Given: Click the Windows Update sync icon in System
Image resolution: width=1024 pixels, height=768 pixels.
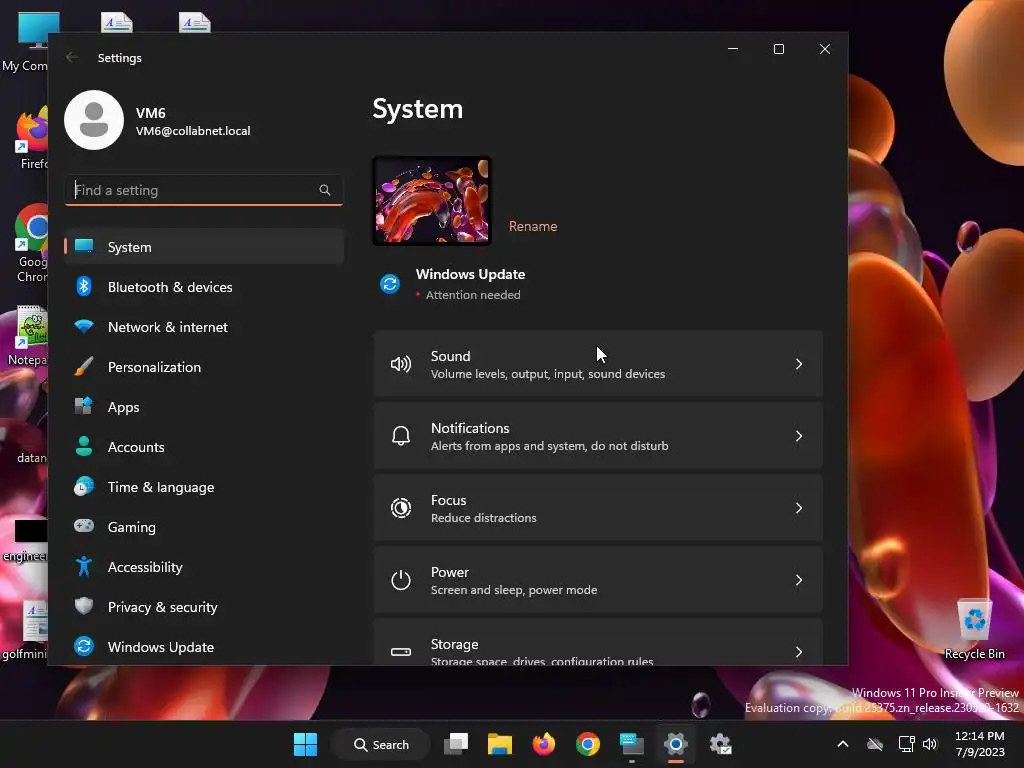Looking at the screenshot, I should point(390,284).
